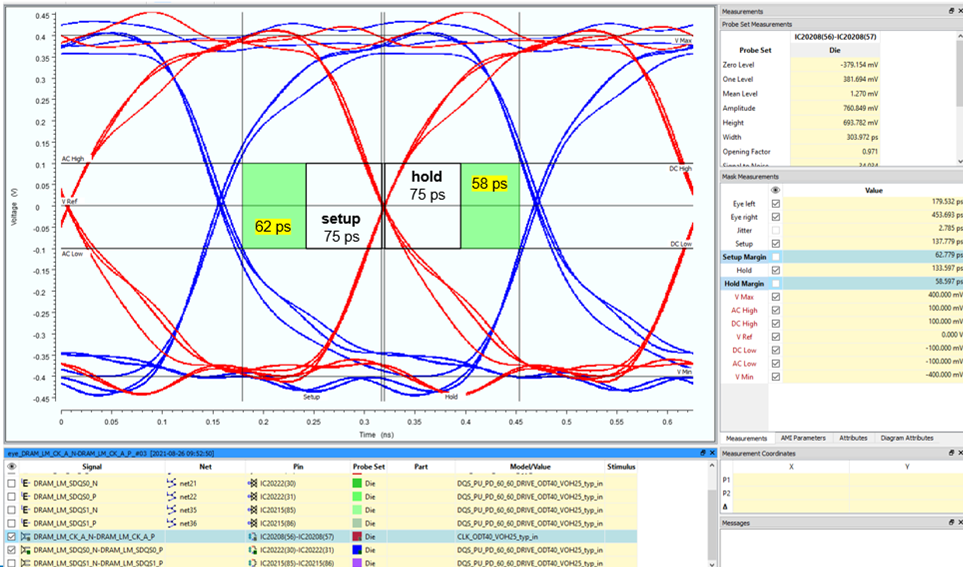The image size is (963, 567).
Task: Click the float icon on Measurements panel title
Action: tap(950, 9)
